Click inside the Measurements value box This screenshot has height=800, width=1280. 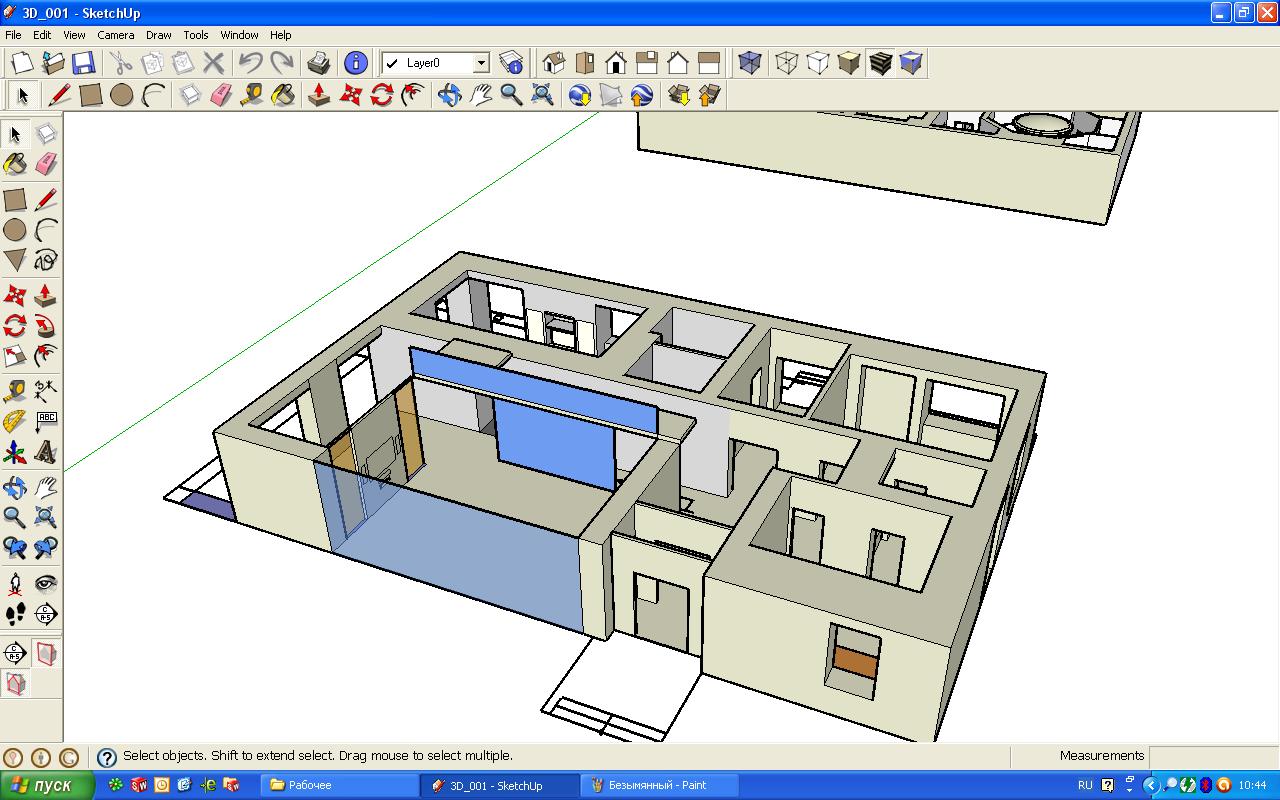click(1214, 756)
